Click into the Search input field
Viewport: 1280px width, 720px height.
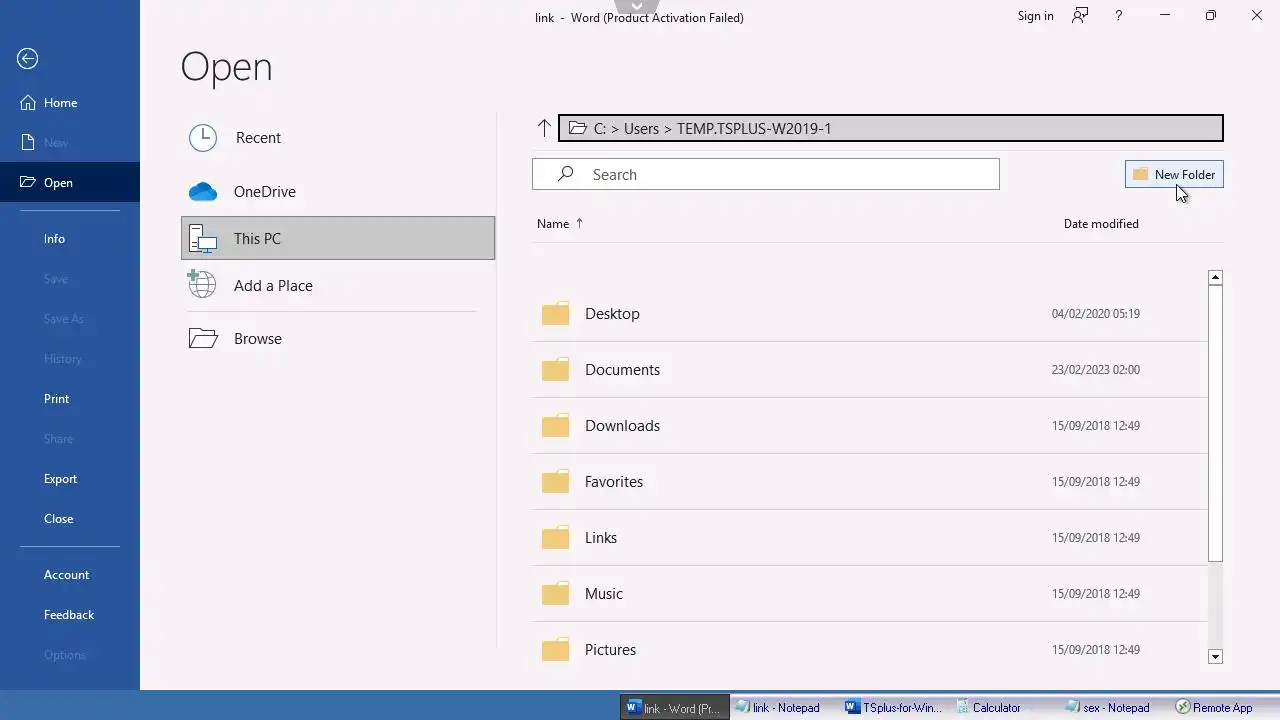766,174
